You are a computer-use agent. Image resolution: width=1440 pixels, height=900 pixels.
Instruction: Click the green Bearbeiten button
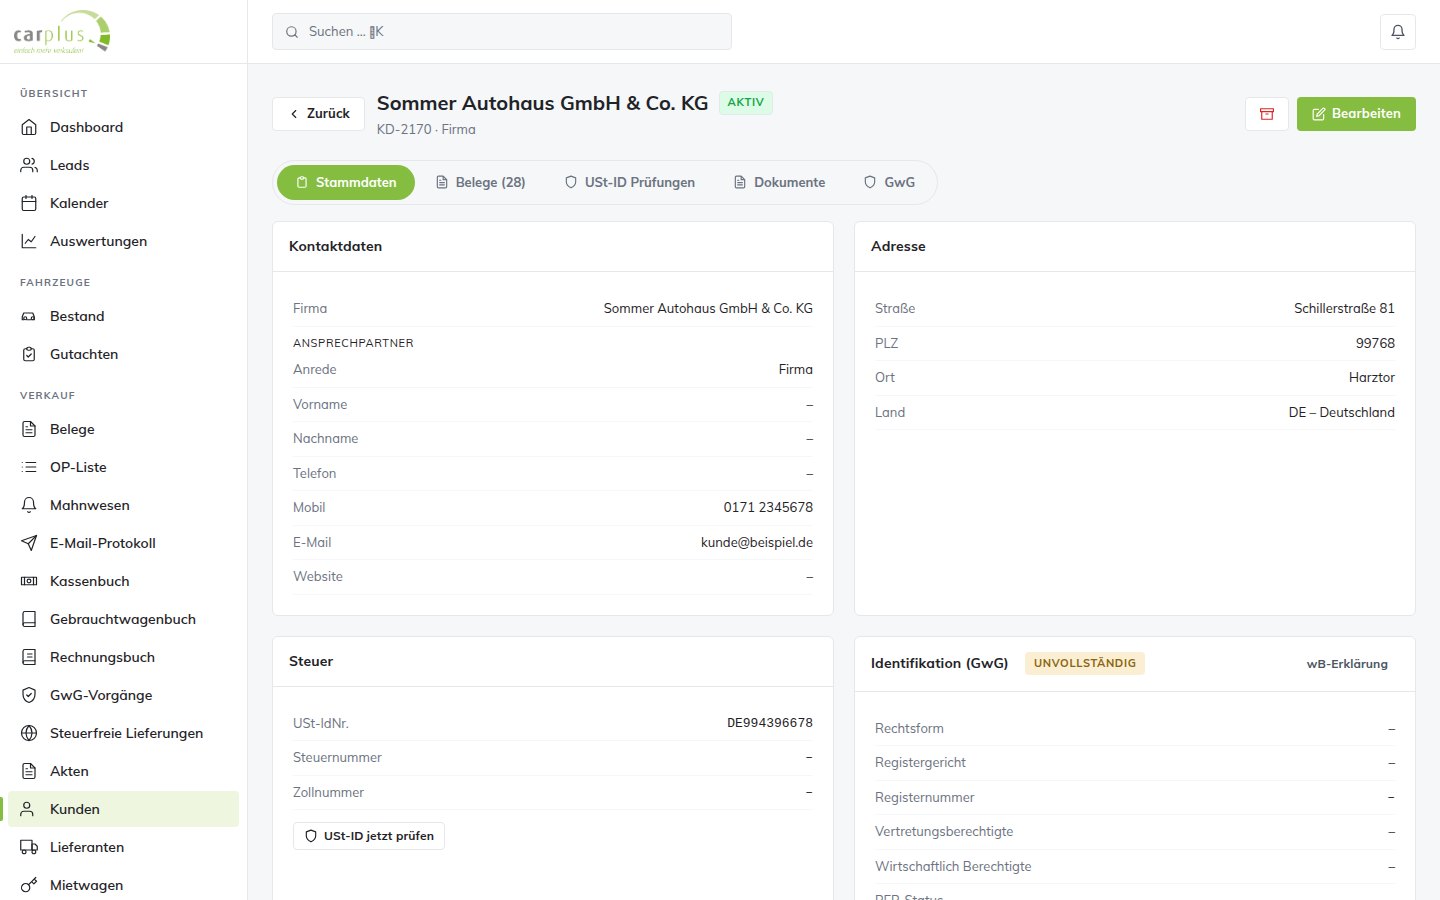[1356, 114]
